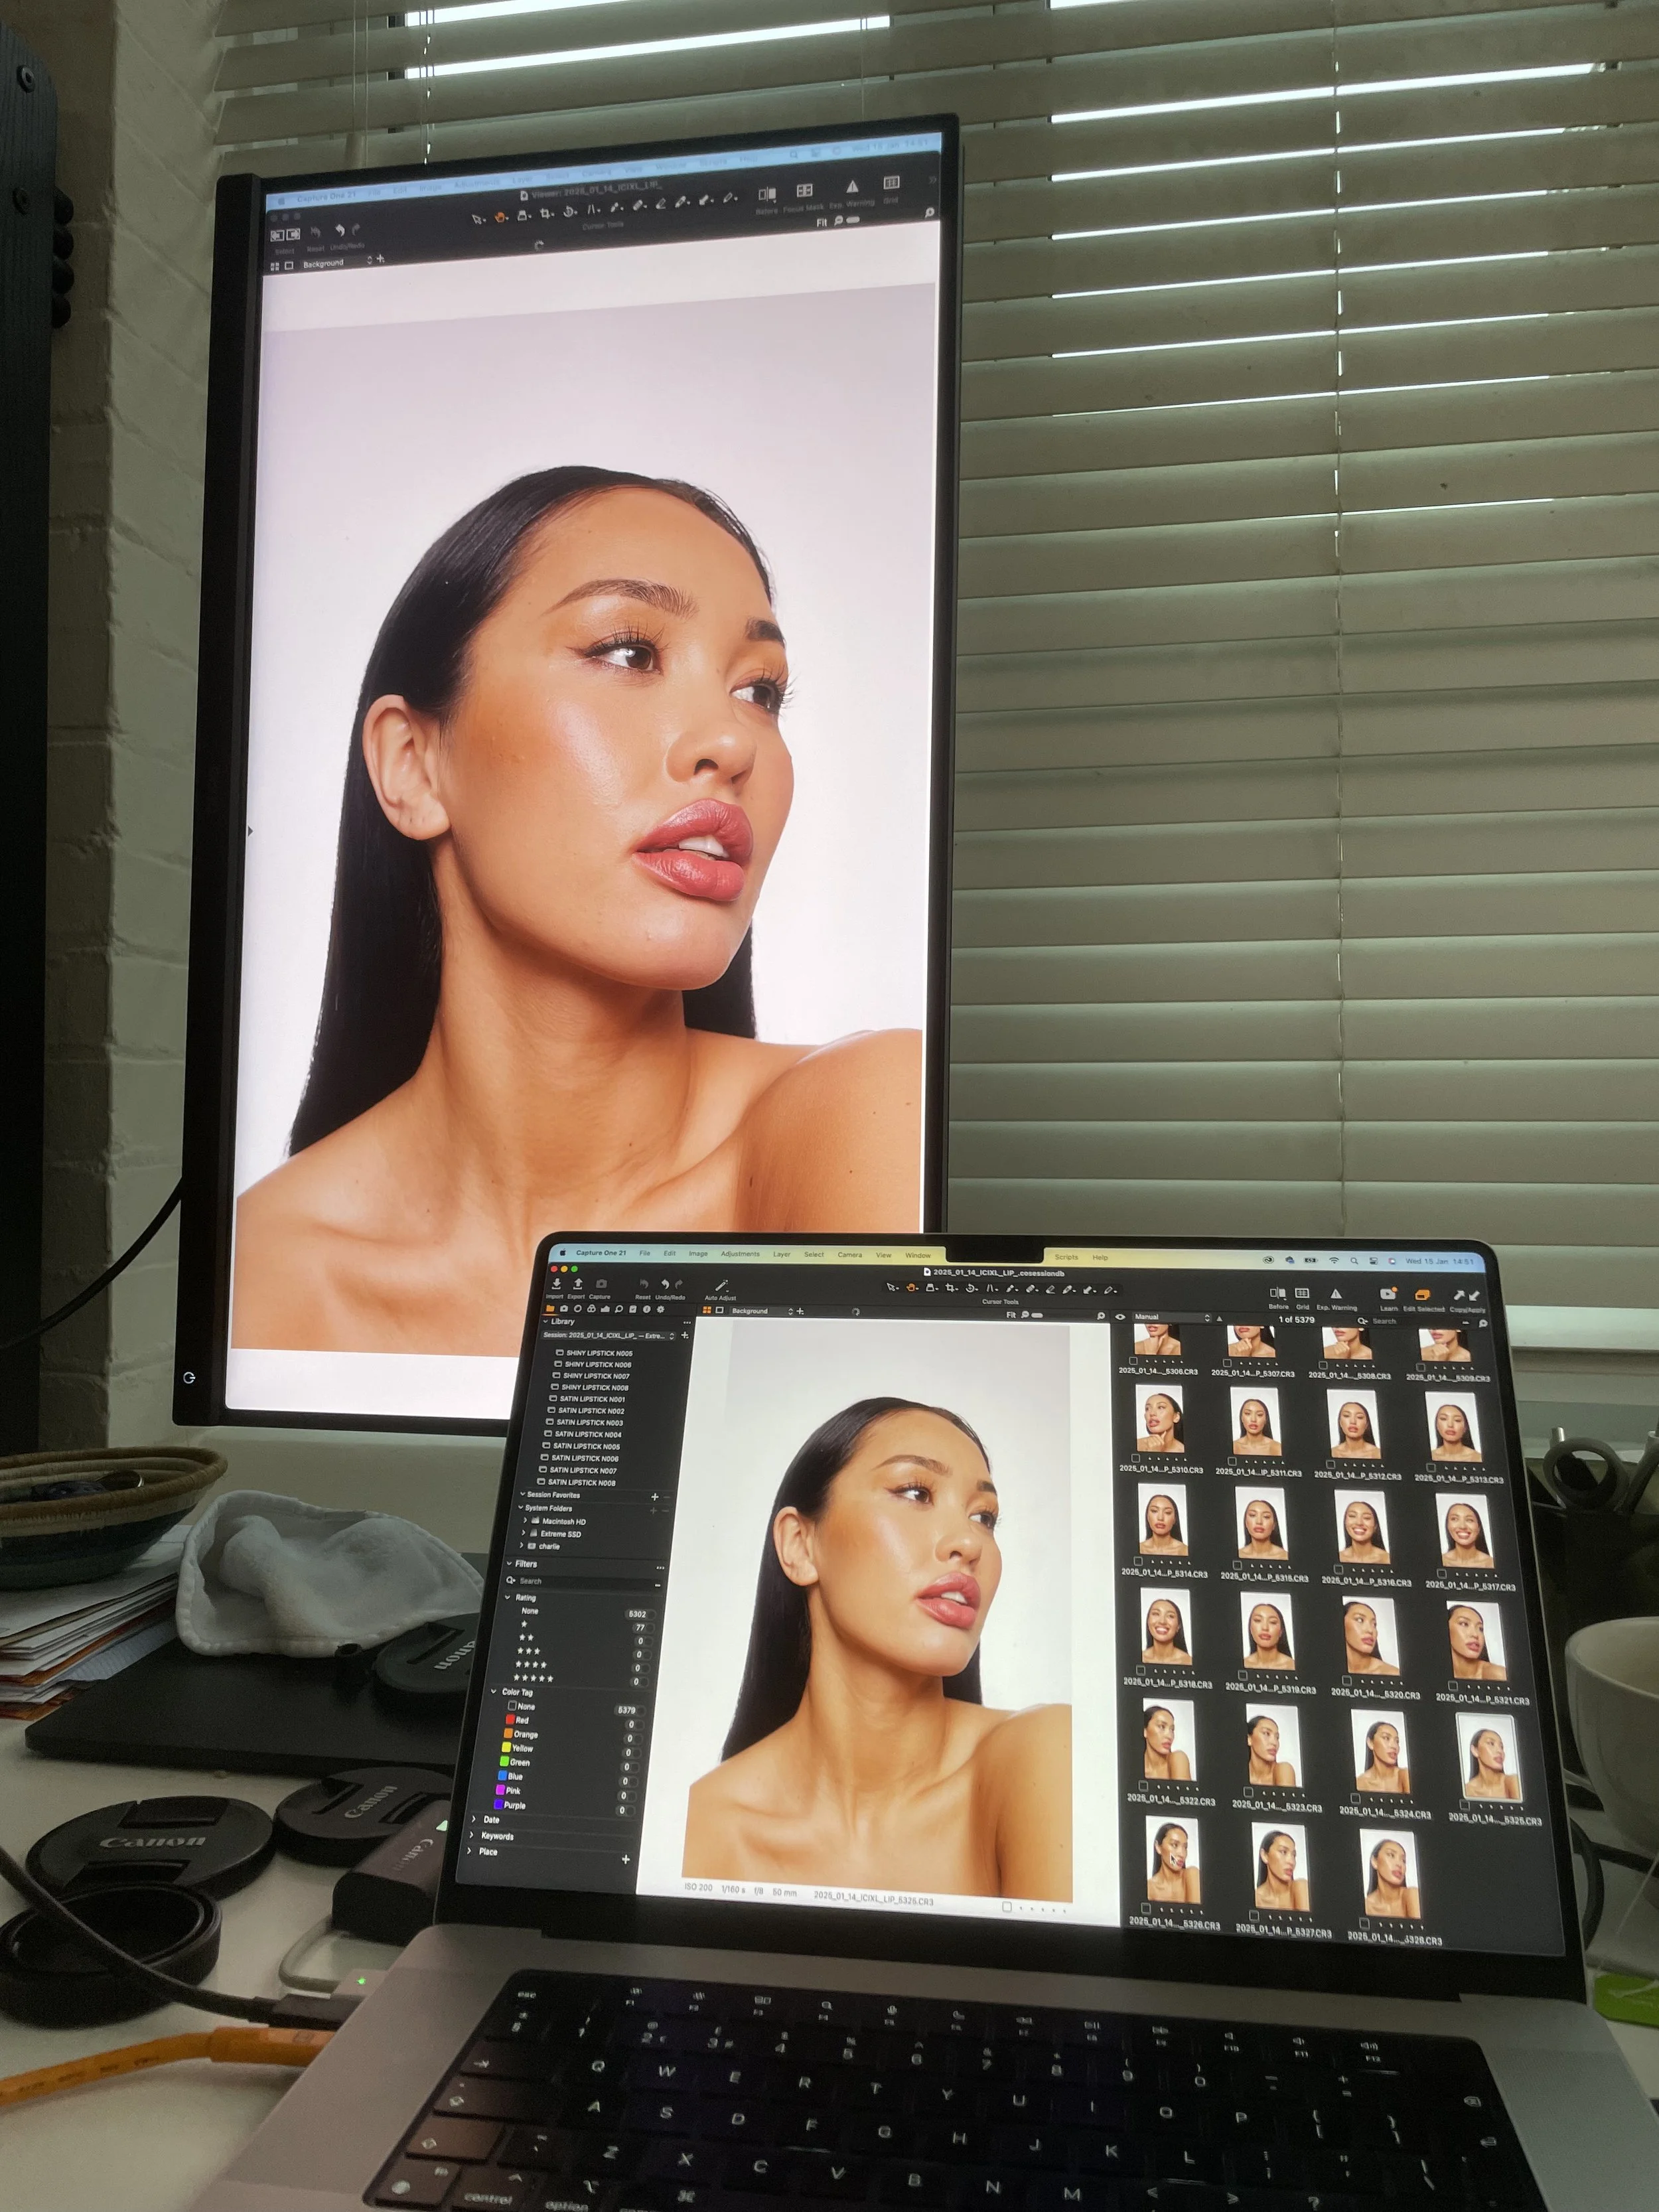Click the Wi-Fi icon in macOS menu bar
Viewport: 1659px width, 2212px height.
tap(1333, 1261)
